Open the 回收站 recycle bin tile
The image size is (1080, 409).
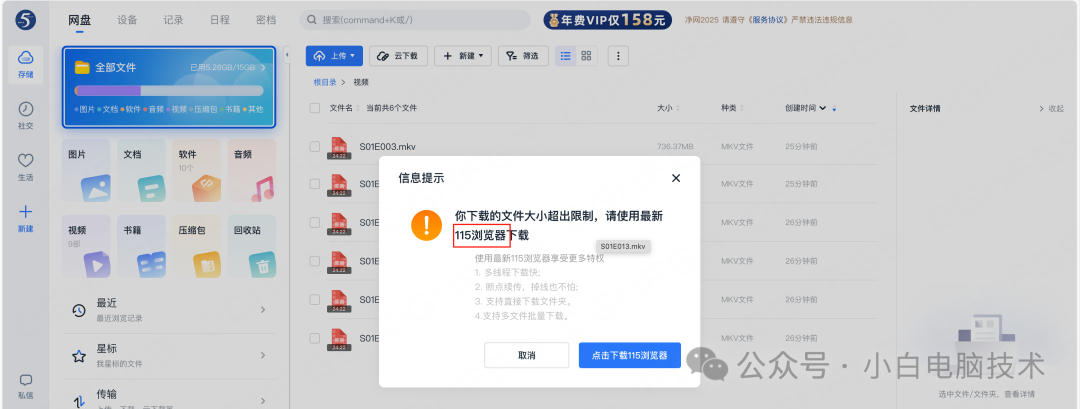(252, 247)
